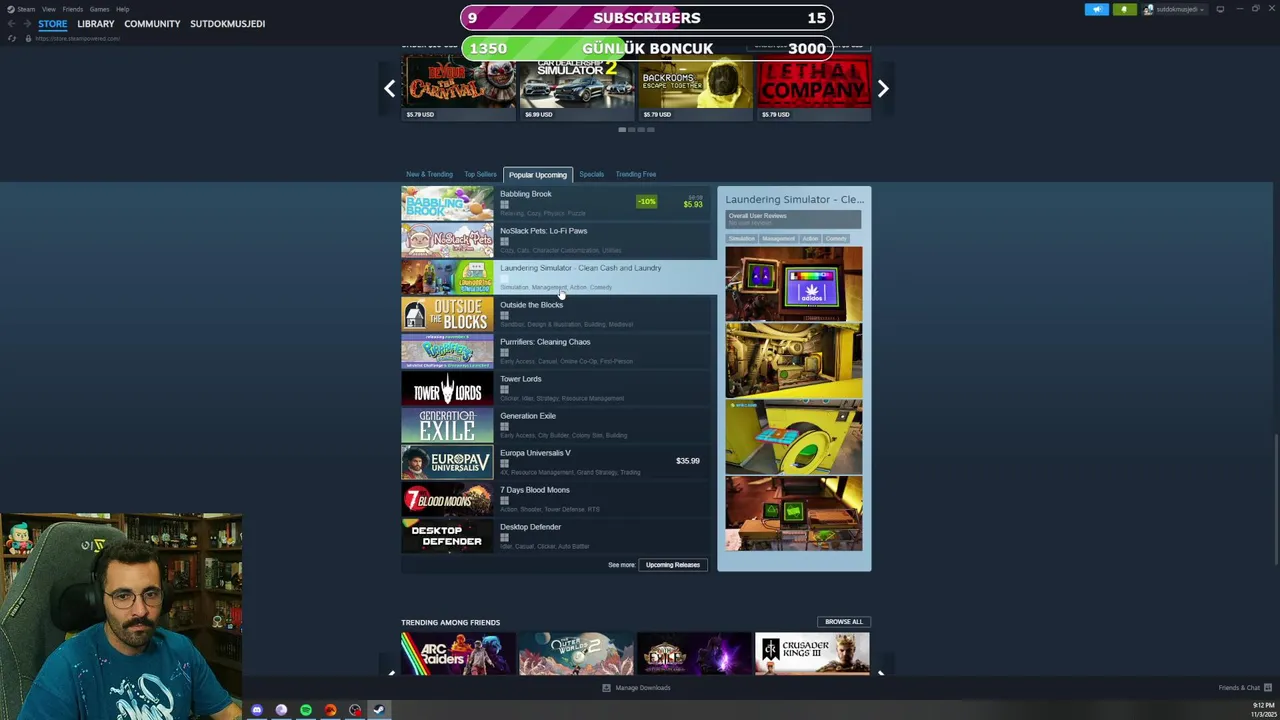The height and width of the screenshot is (720, 1280).
Task: Click the ARC Raiders thumbnail
Action: point(458,653)
